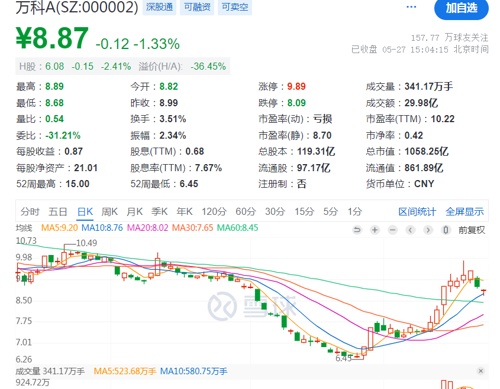Open 区间统计 range statistics
This screenshot has height=389, width=500.
(417, 212)
